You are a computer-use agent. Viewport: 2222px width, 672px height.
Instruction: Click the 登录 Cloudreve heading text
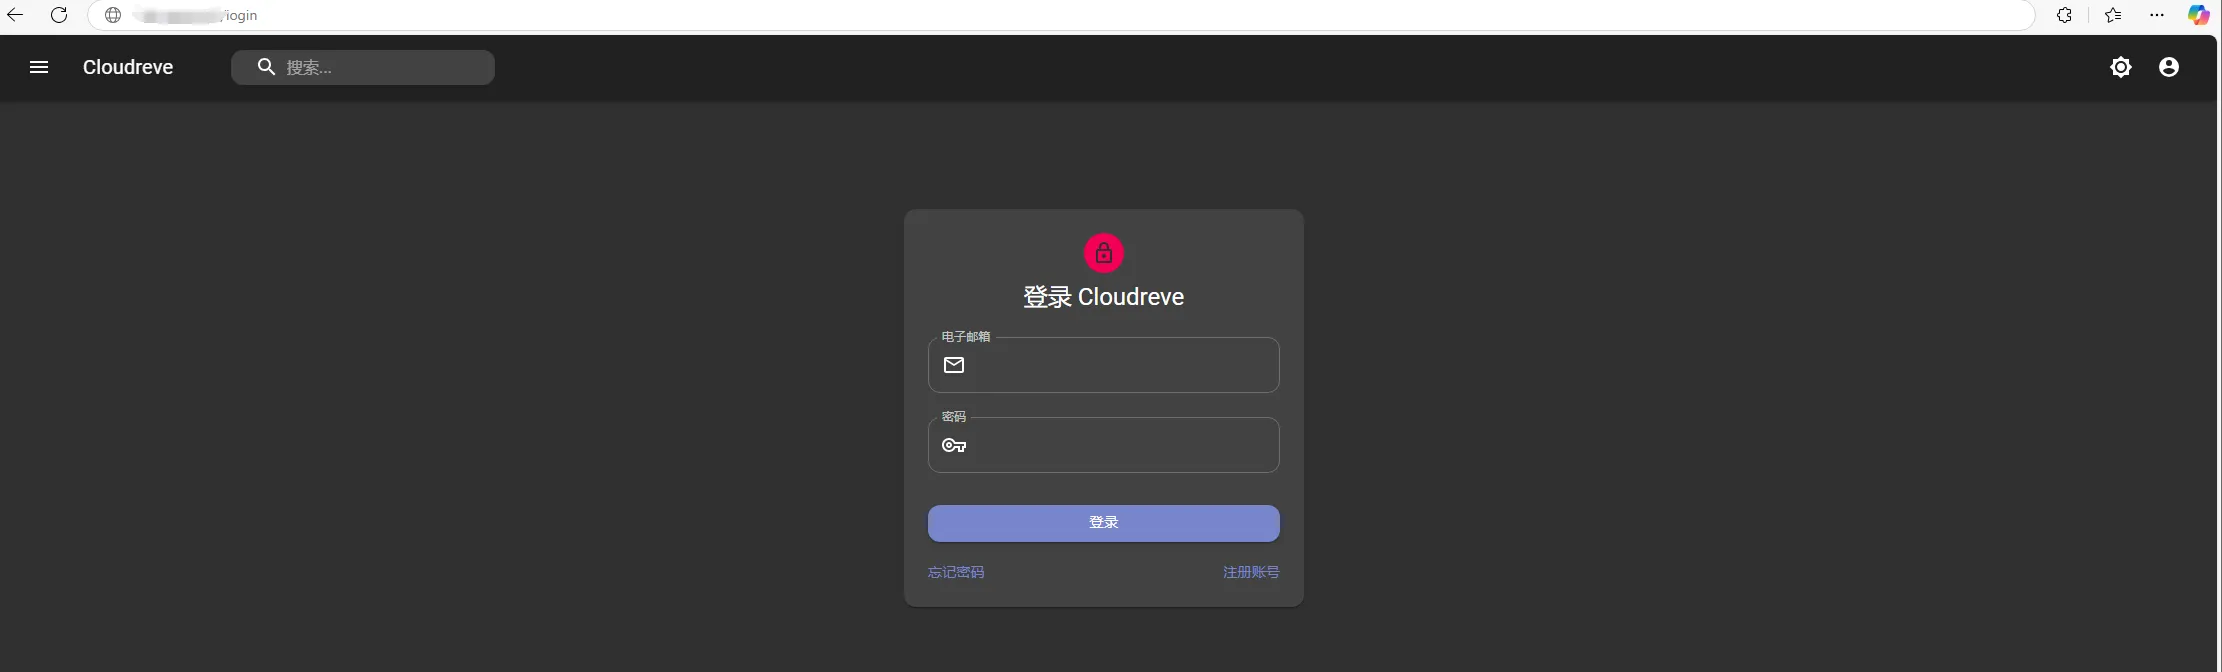[1104, 297]
